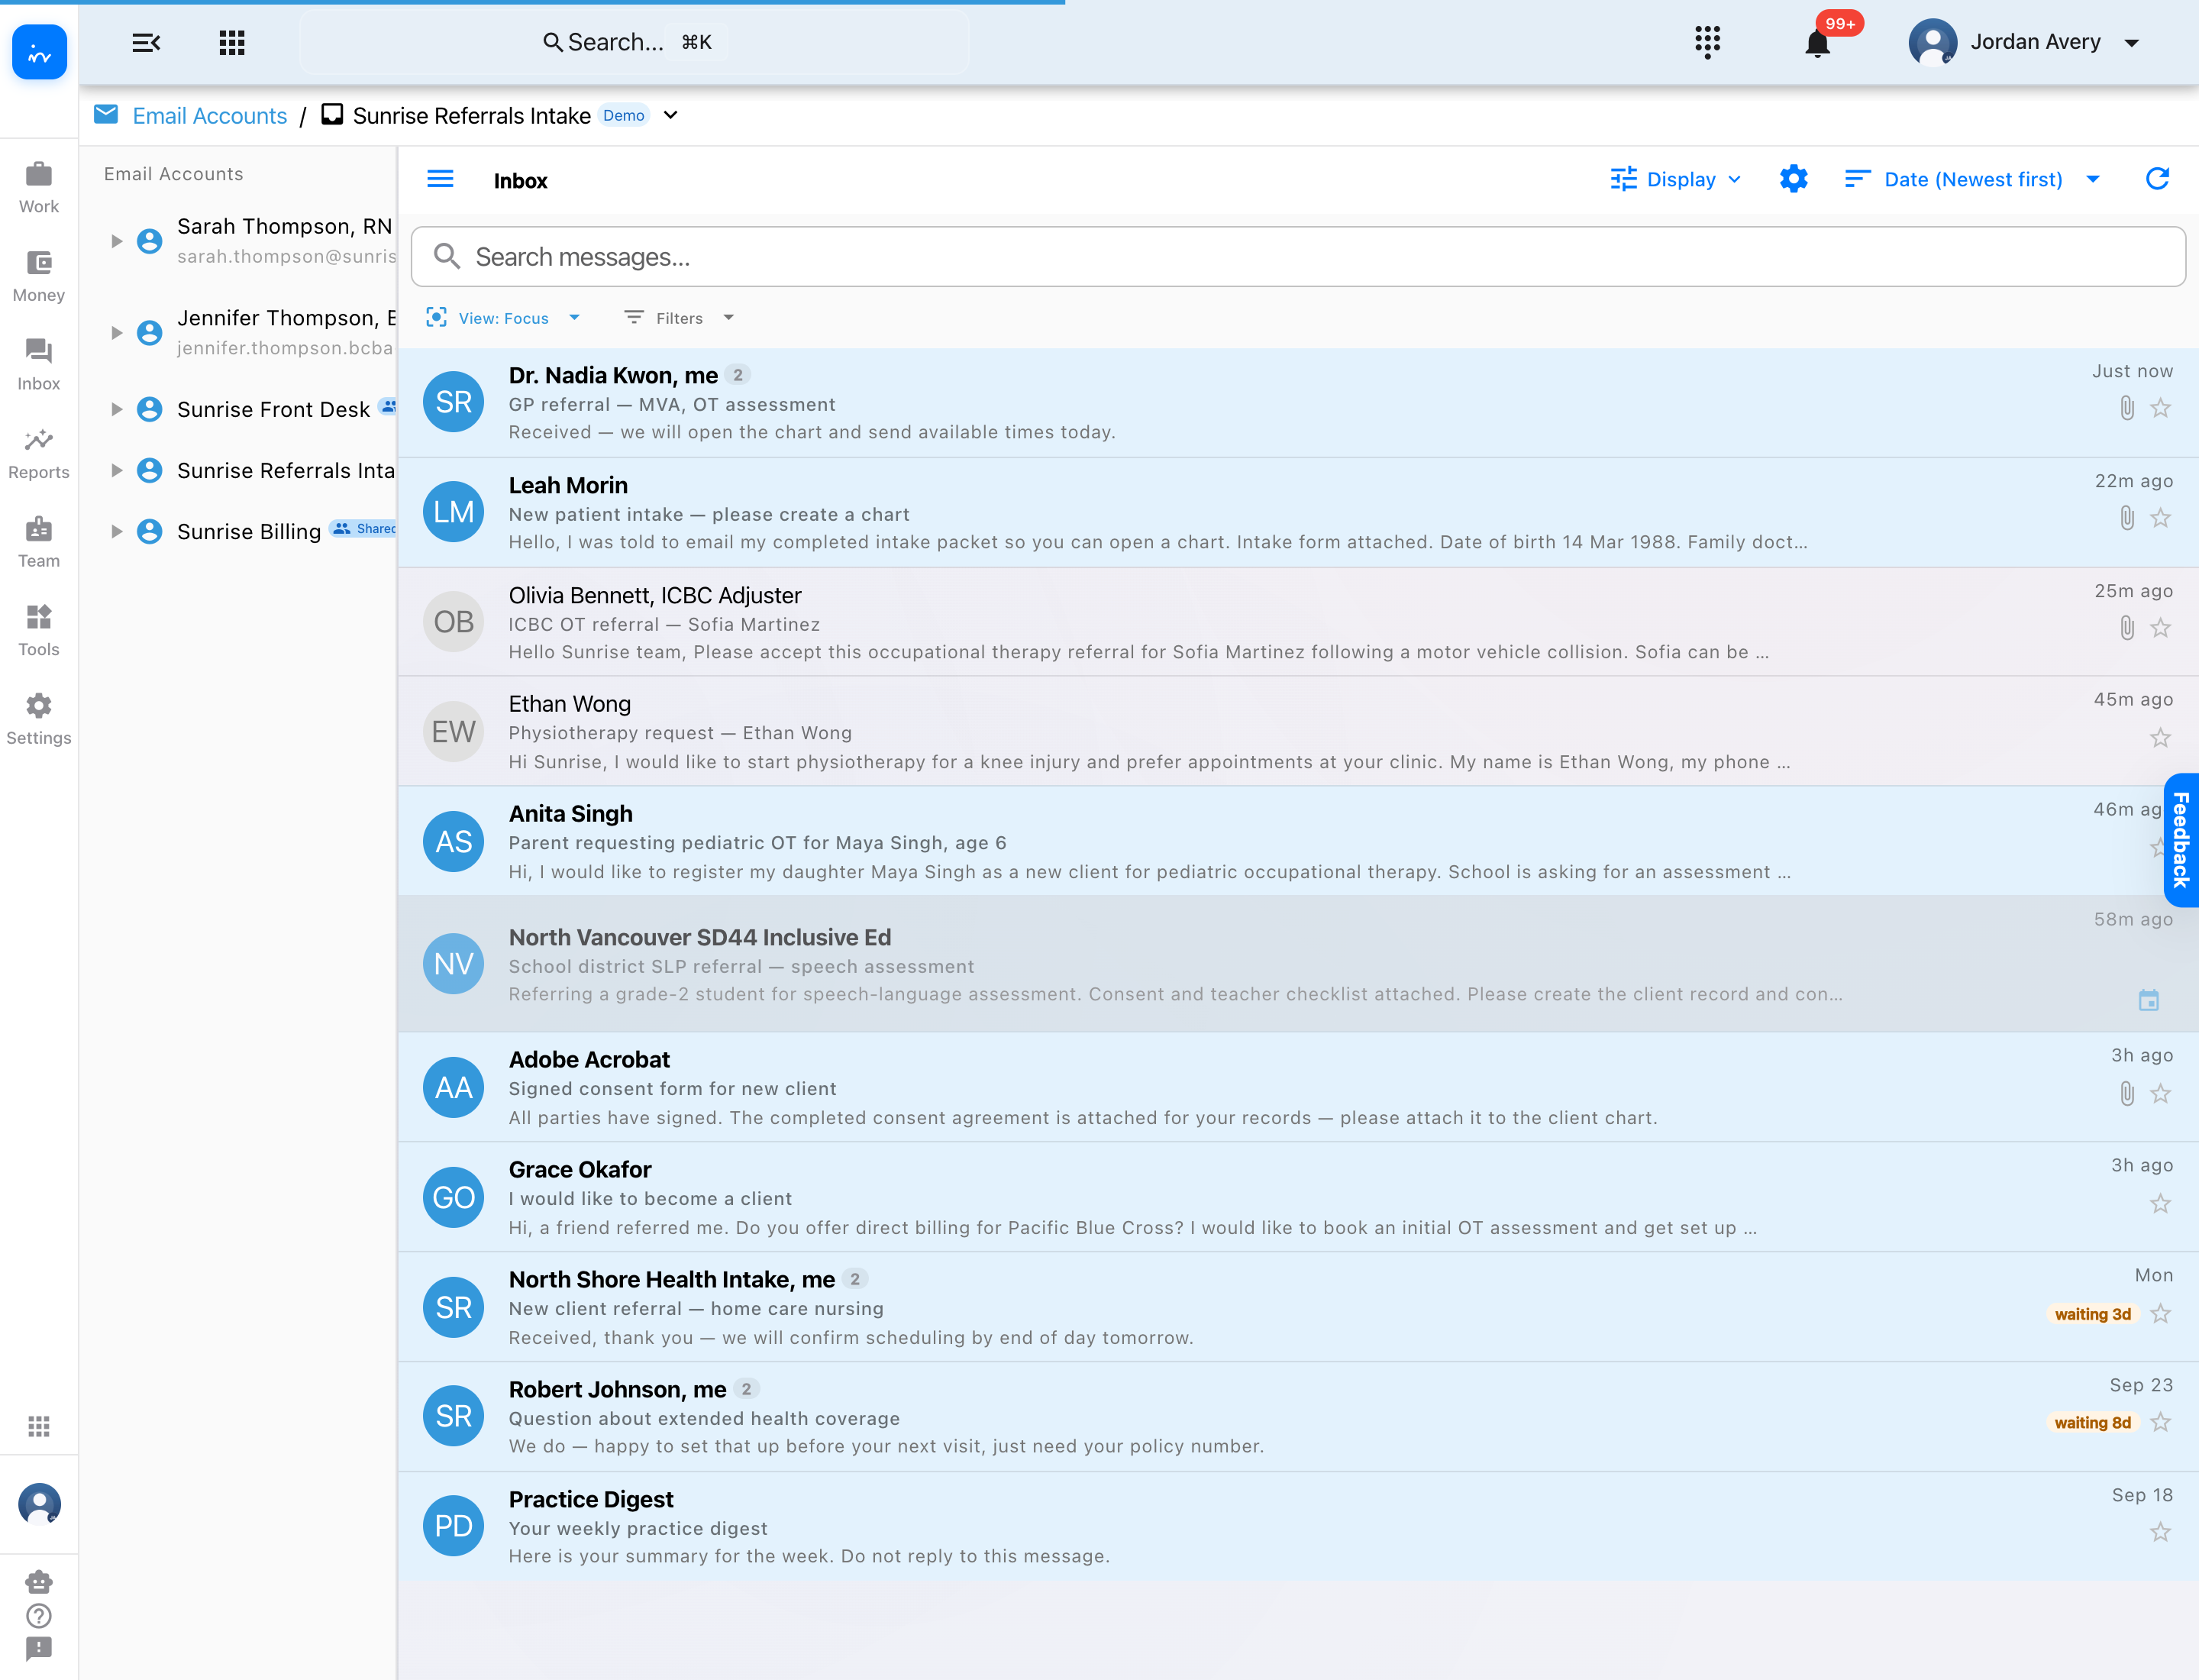Open the Display options dropdown

(1676, 179)
